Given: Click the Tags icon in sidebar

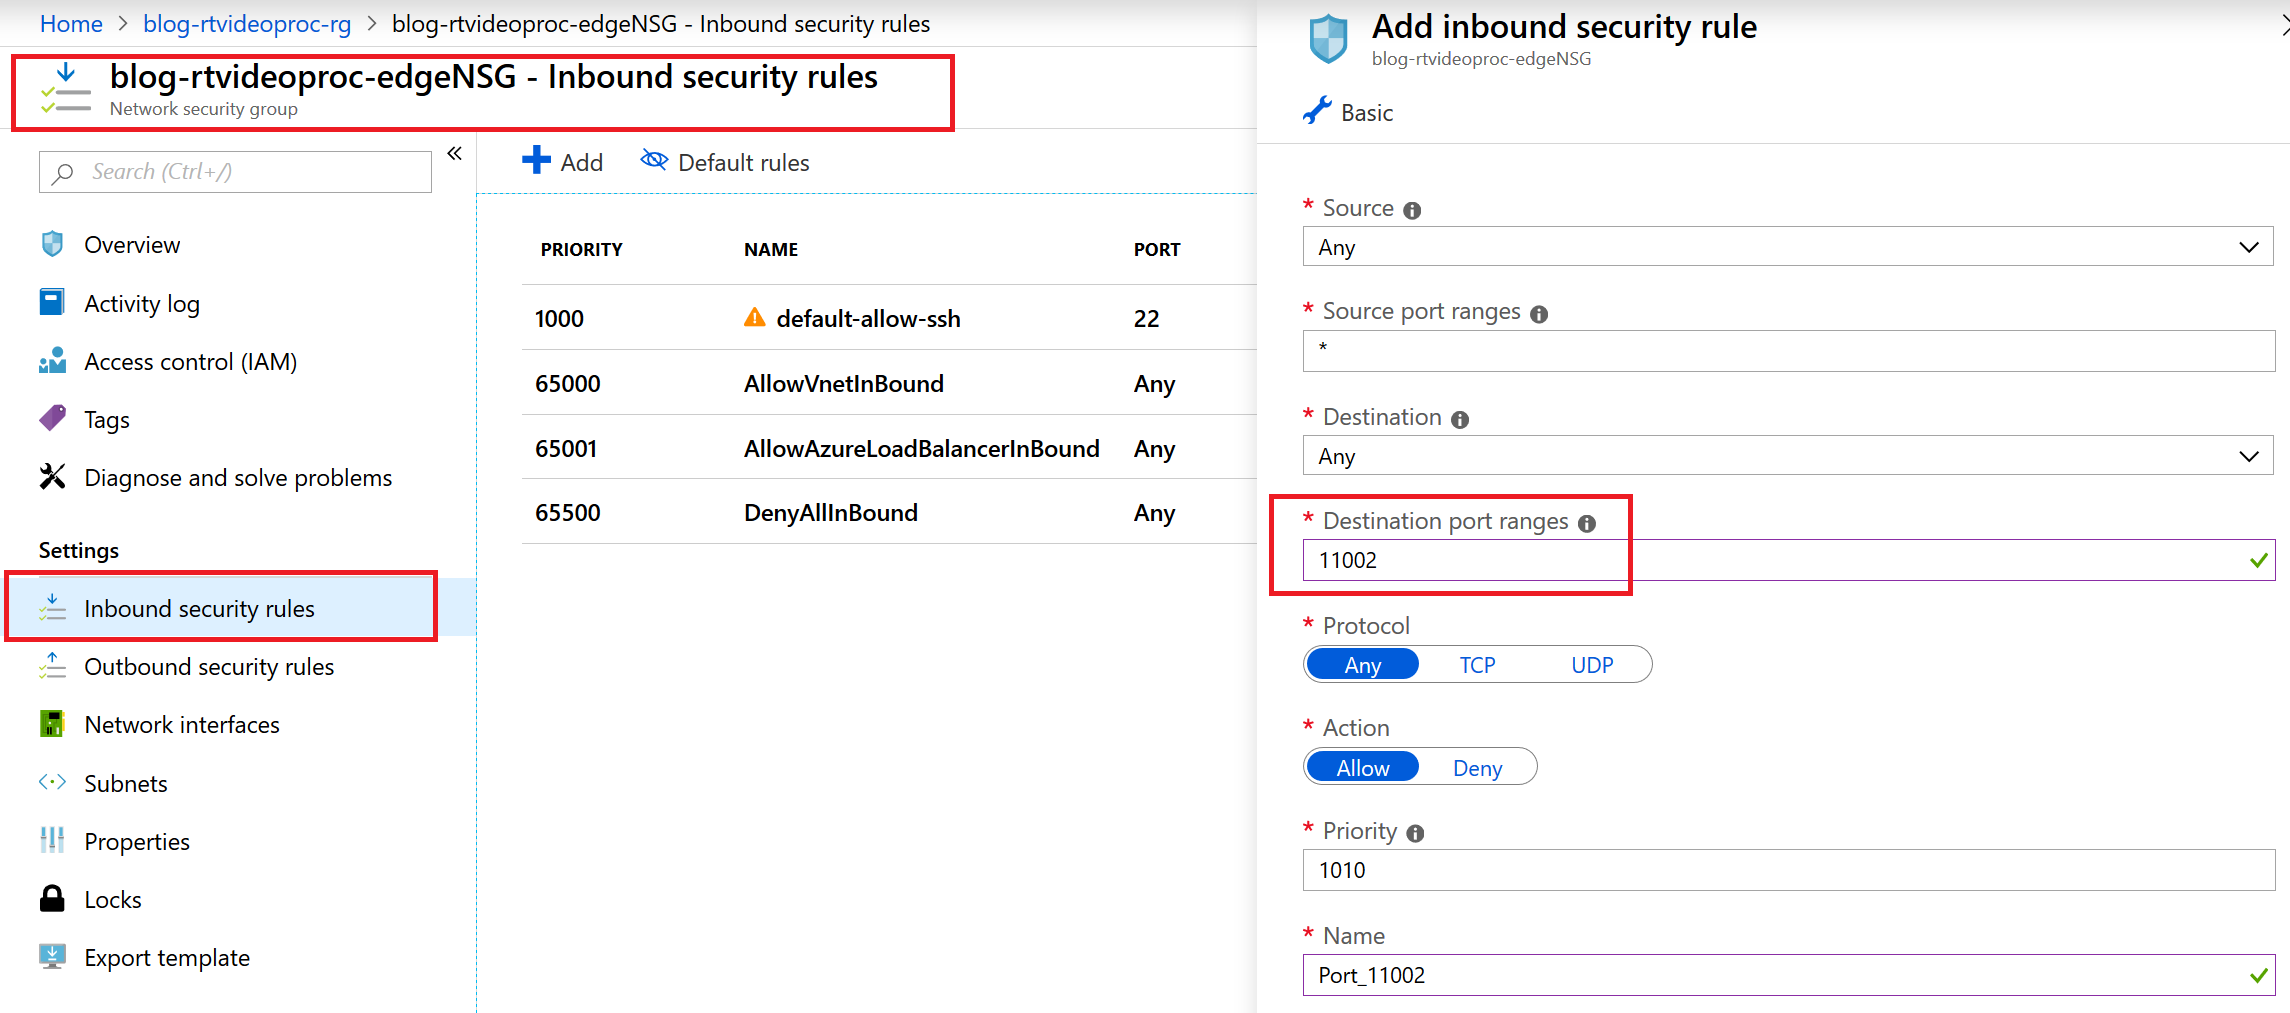Looking at the screenshot, I should coord(52,418).
